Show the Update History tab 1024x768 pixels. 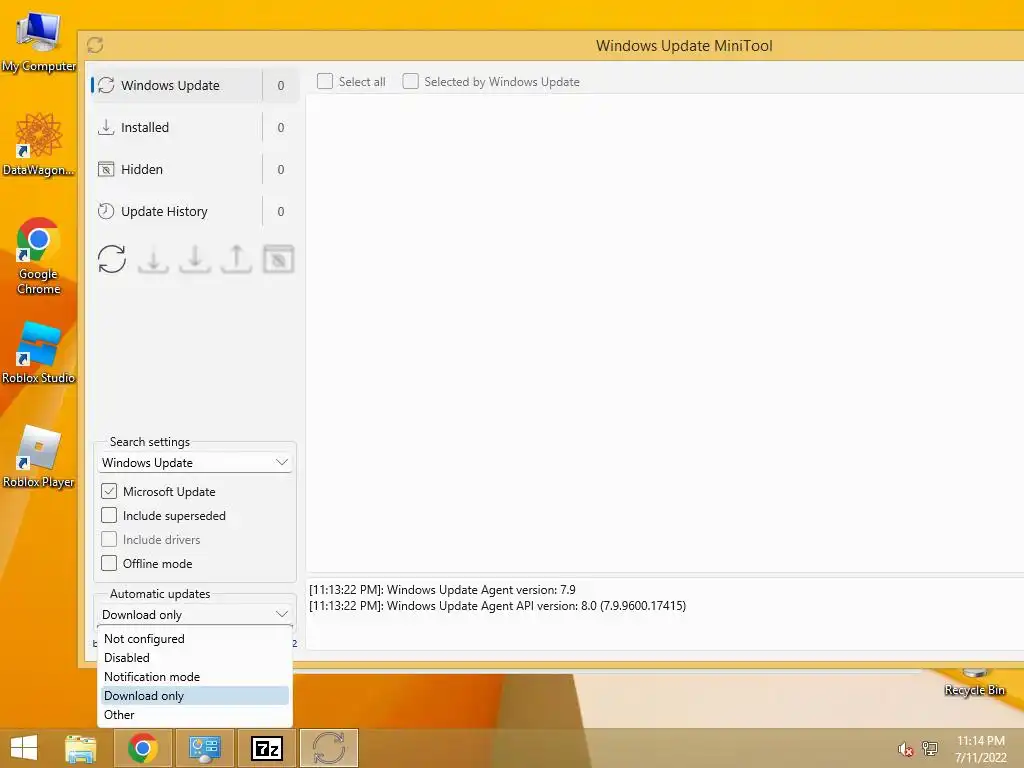(x=195, y=211)
